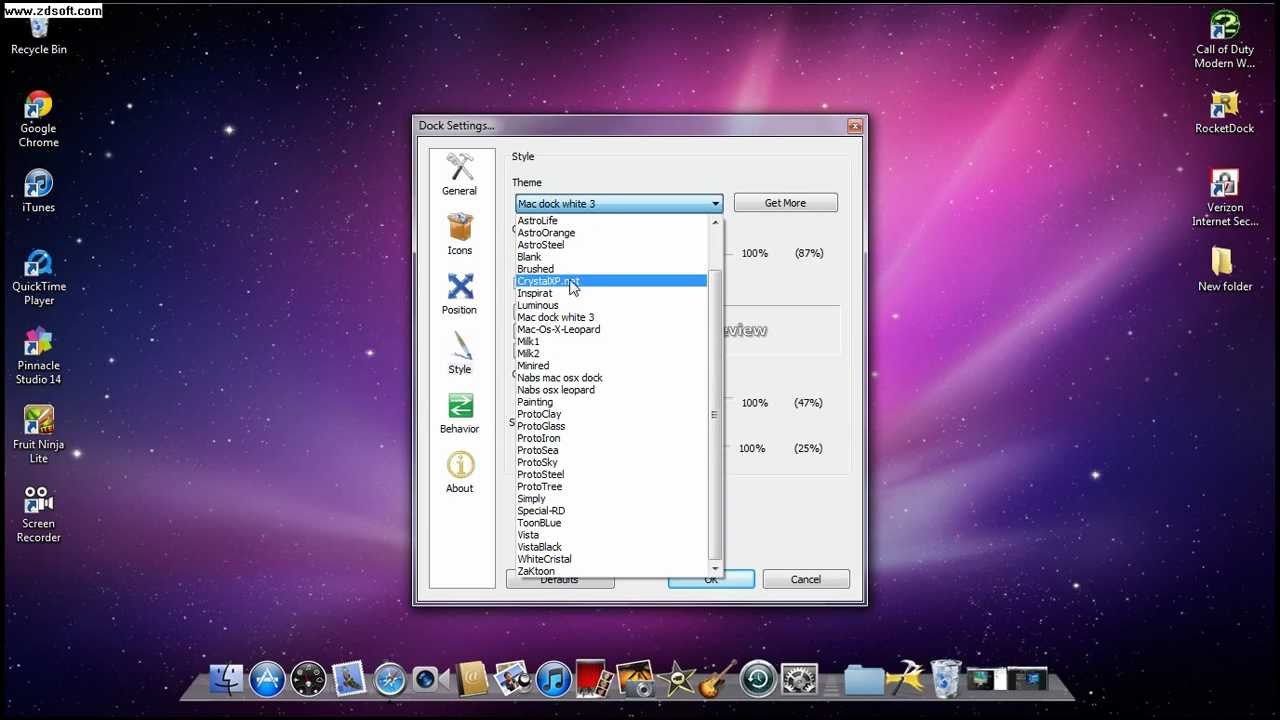Open Dashboard gauge icon in dock

(x=308, y=680)
